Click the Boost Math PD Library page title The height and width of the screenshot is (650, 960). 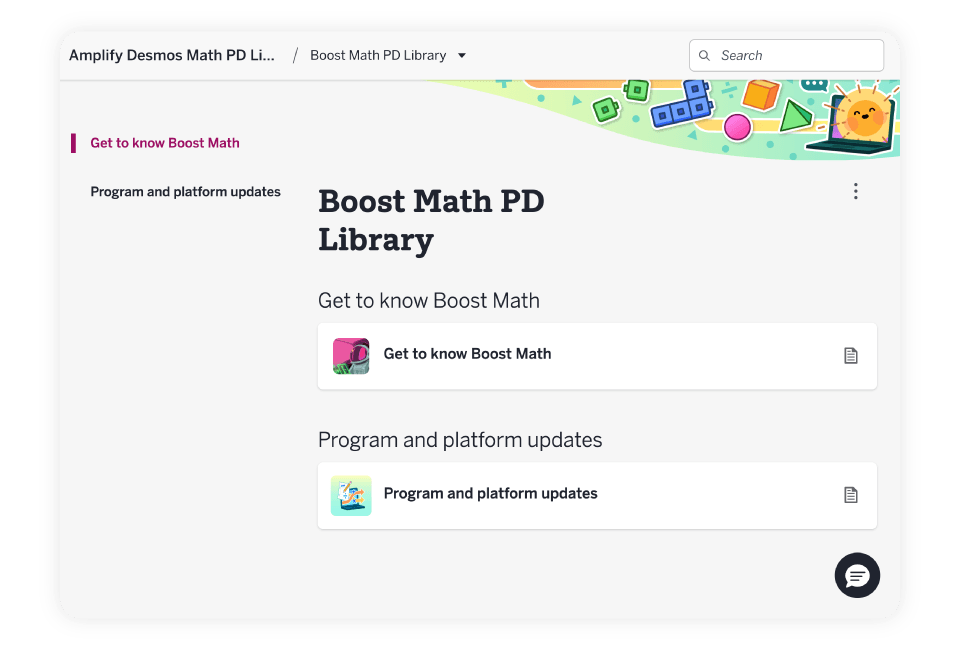pyautogui.click(x=431, y=220)
